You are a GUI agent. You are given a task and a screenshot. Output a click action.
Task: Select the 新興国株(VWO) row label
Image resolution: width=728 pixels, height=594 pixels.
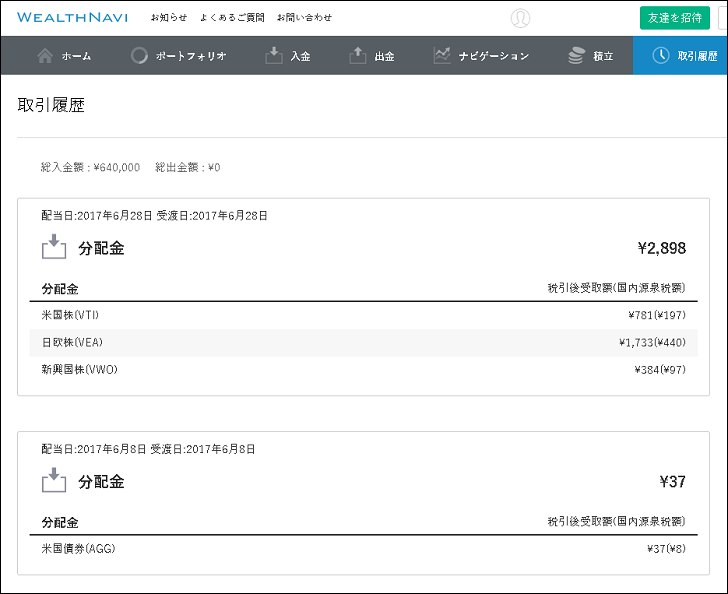[79, 370]
